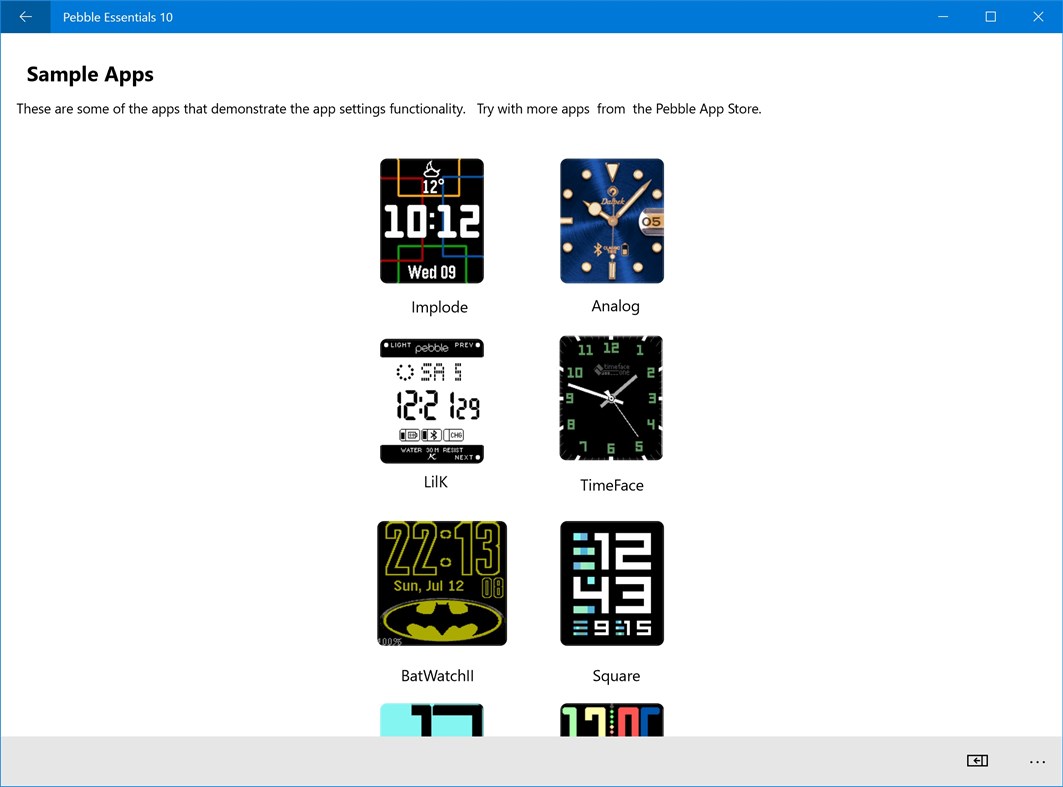This screenshot has height=787, width=1063.
Task: Select the TimeFace watchface icon
Action: coord(611,398)
